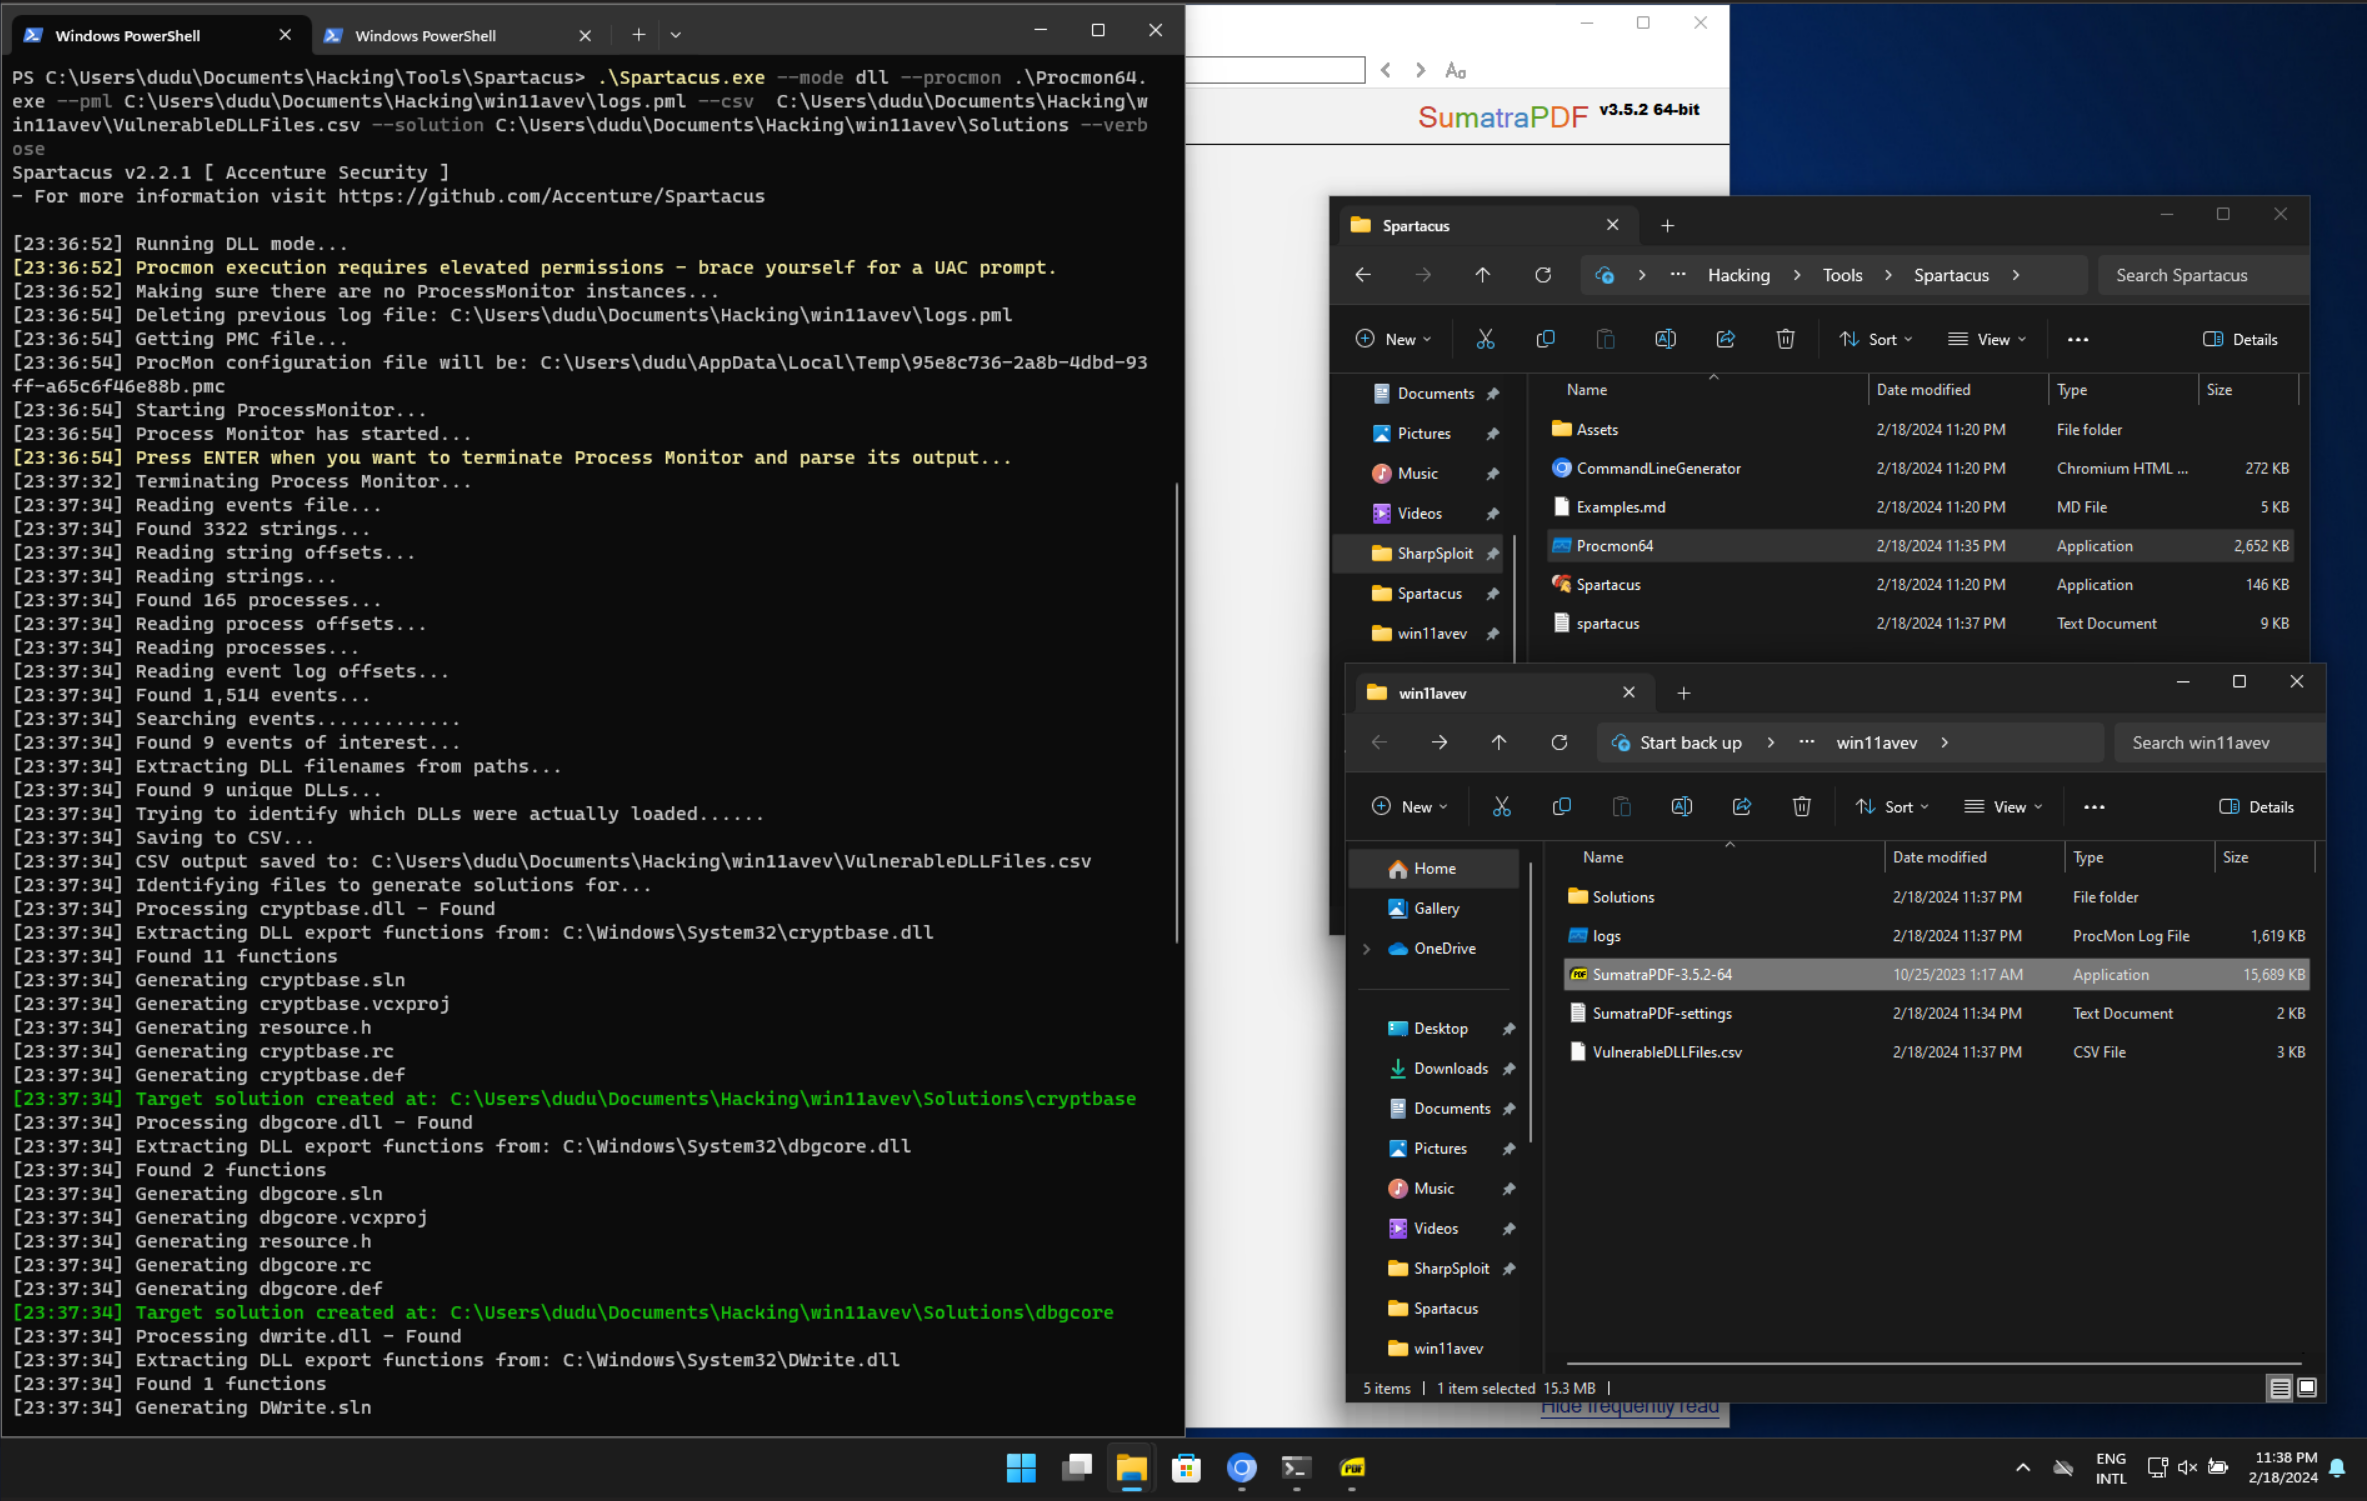This screenshot has height=1501, width=2367.
Task: Add new tab in PowerShell terminal
Action: pos(638,35)
